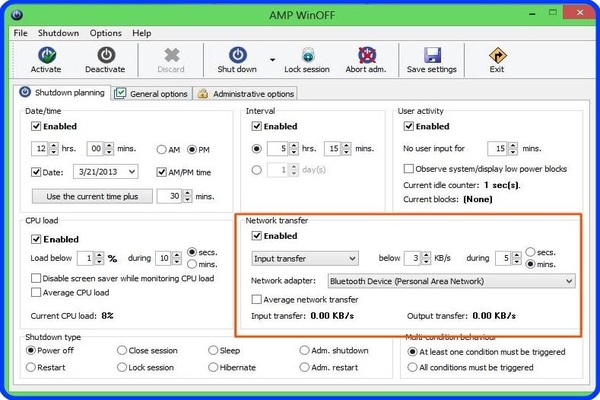
Task: Click the Lock session toolbar icon
Action: point(308,56)
